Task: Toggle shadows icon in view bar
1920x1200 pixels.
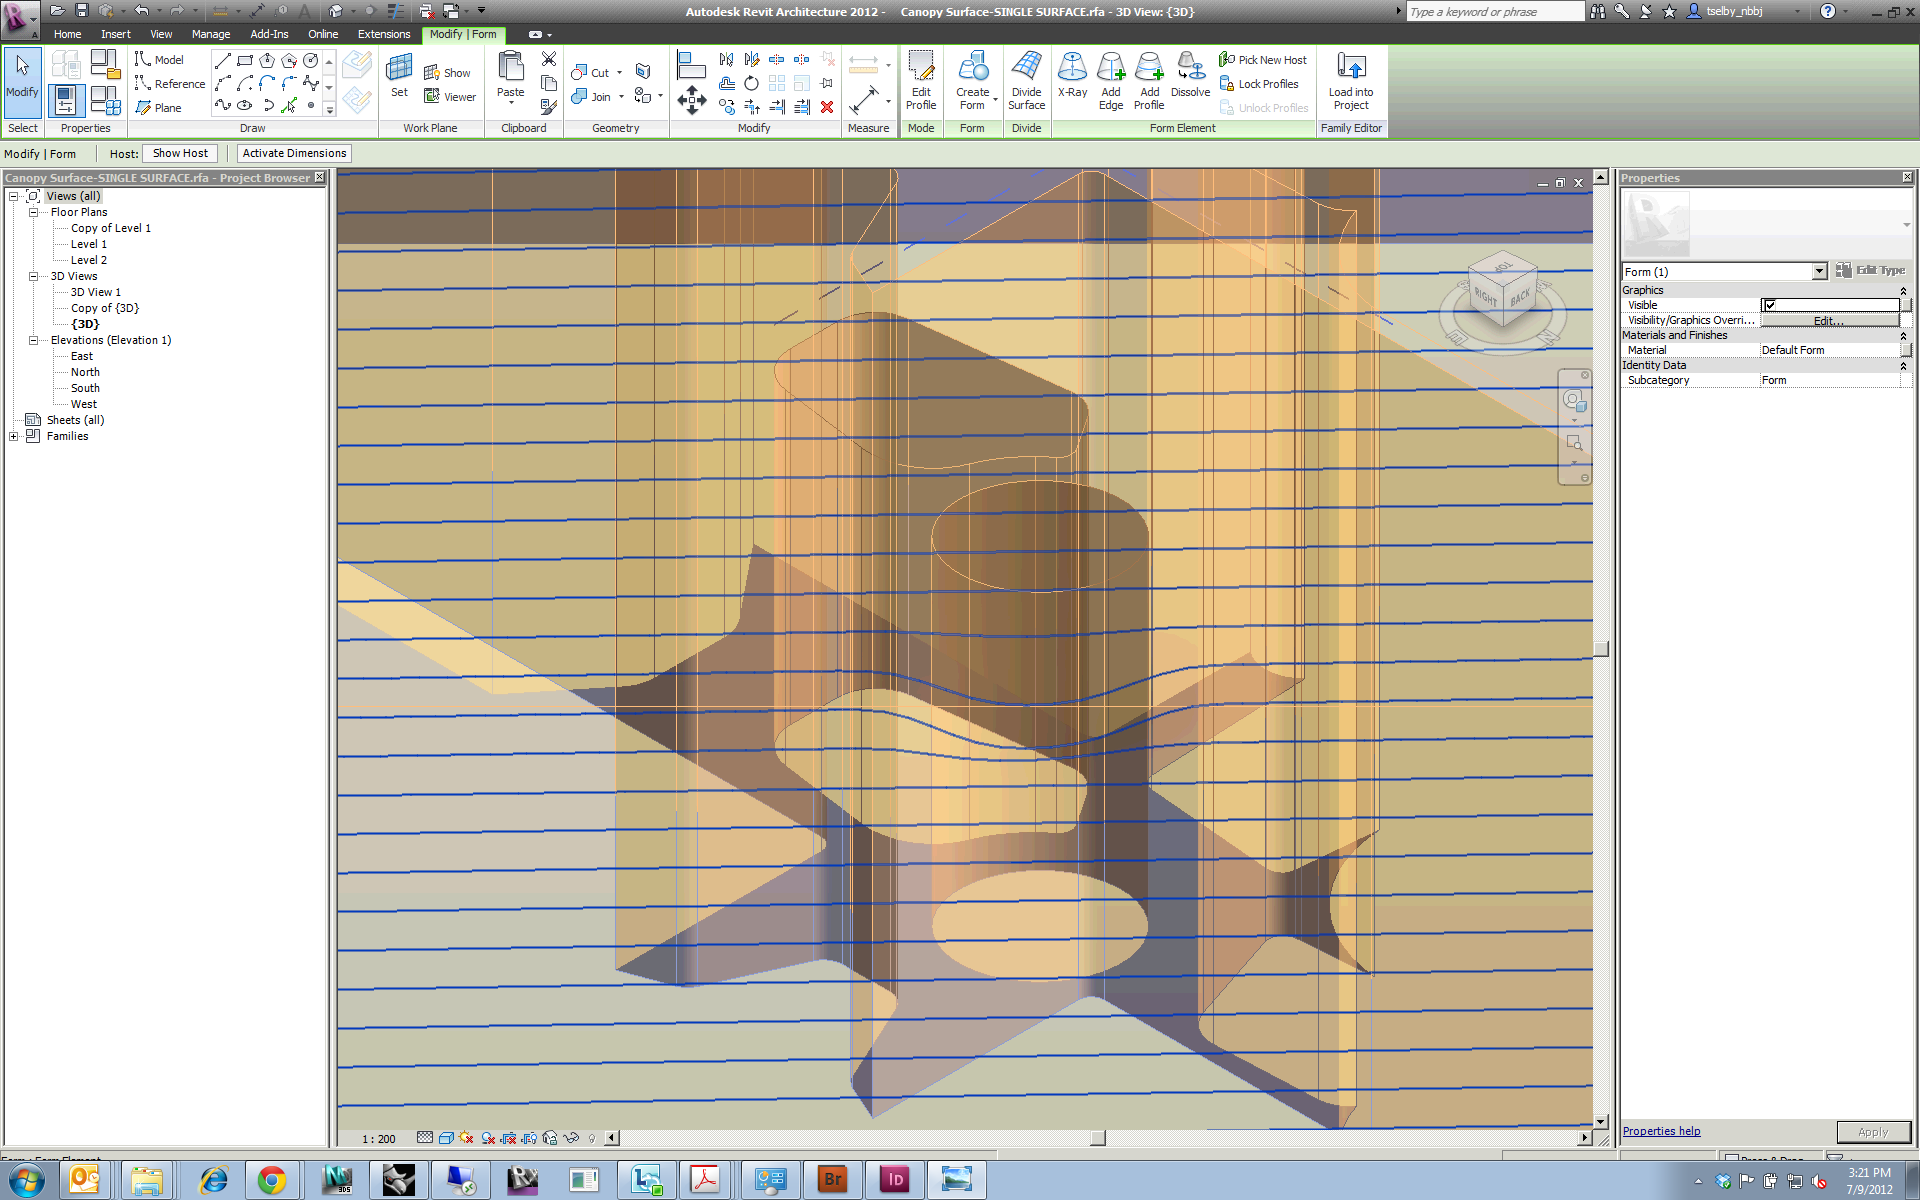Action: (x=488, y=1138)
